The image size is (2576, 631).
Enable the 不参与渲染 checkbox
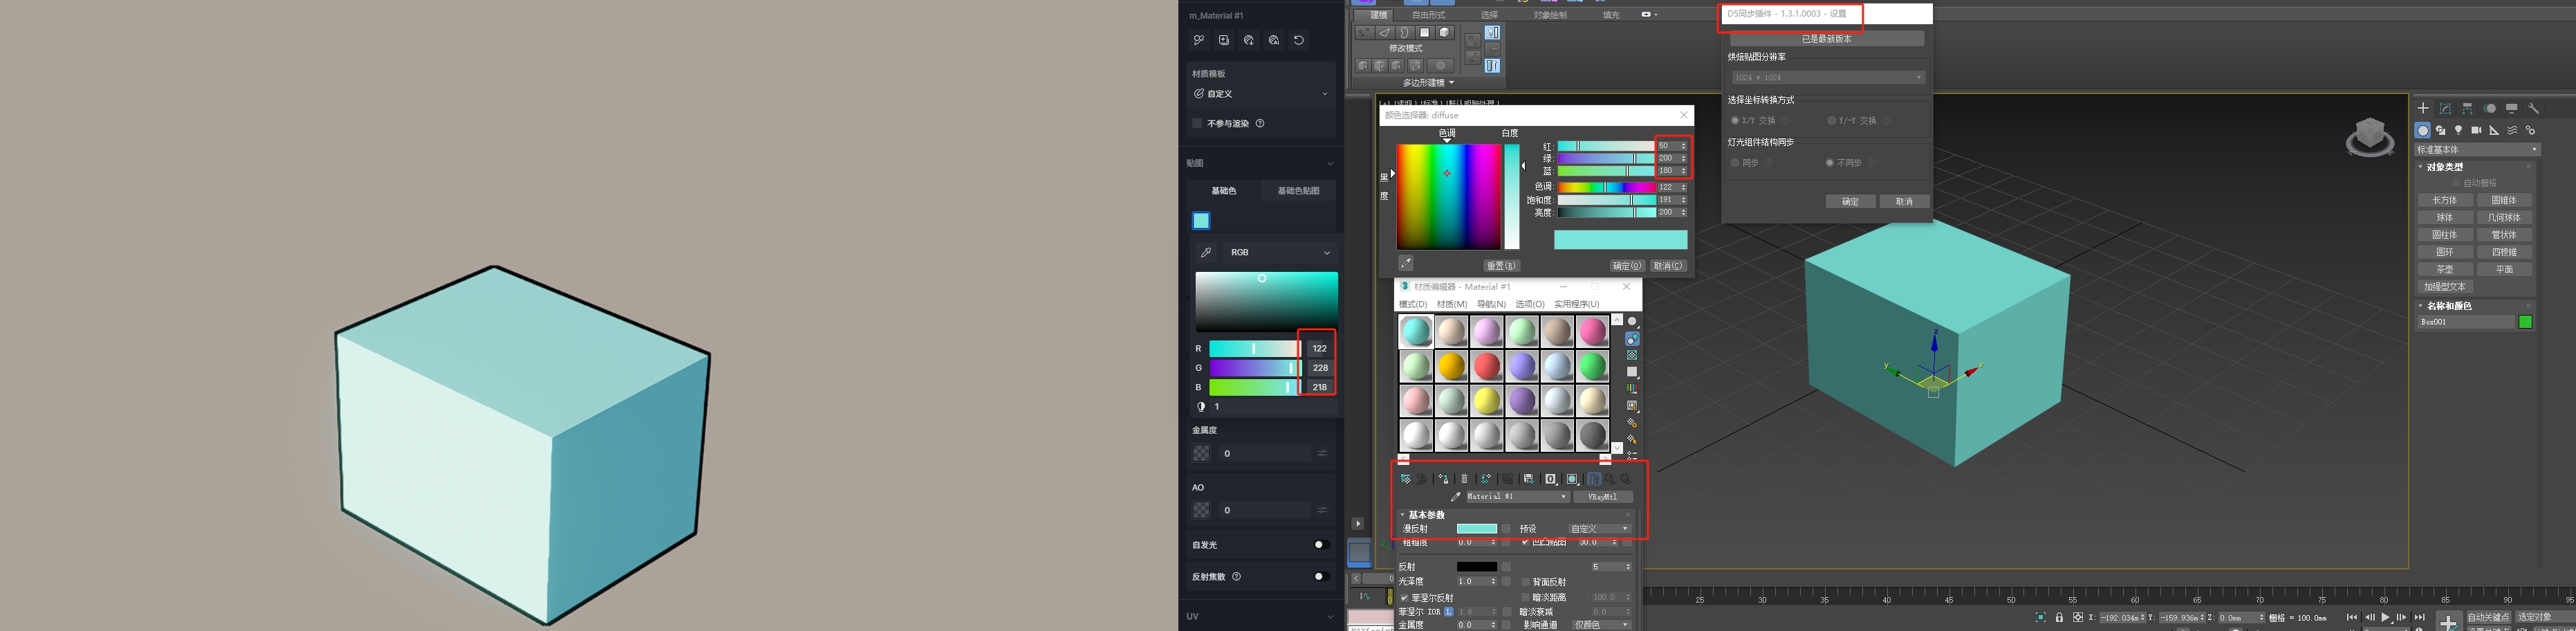tap(1197, 123)
